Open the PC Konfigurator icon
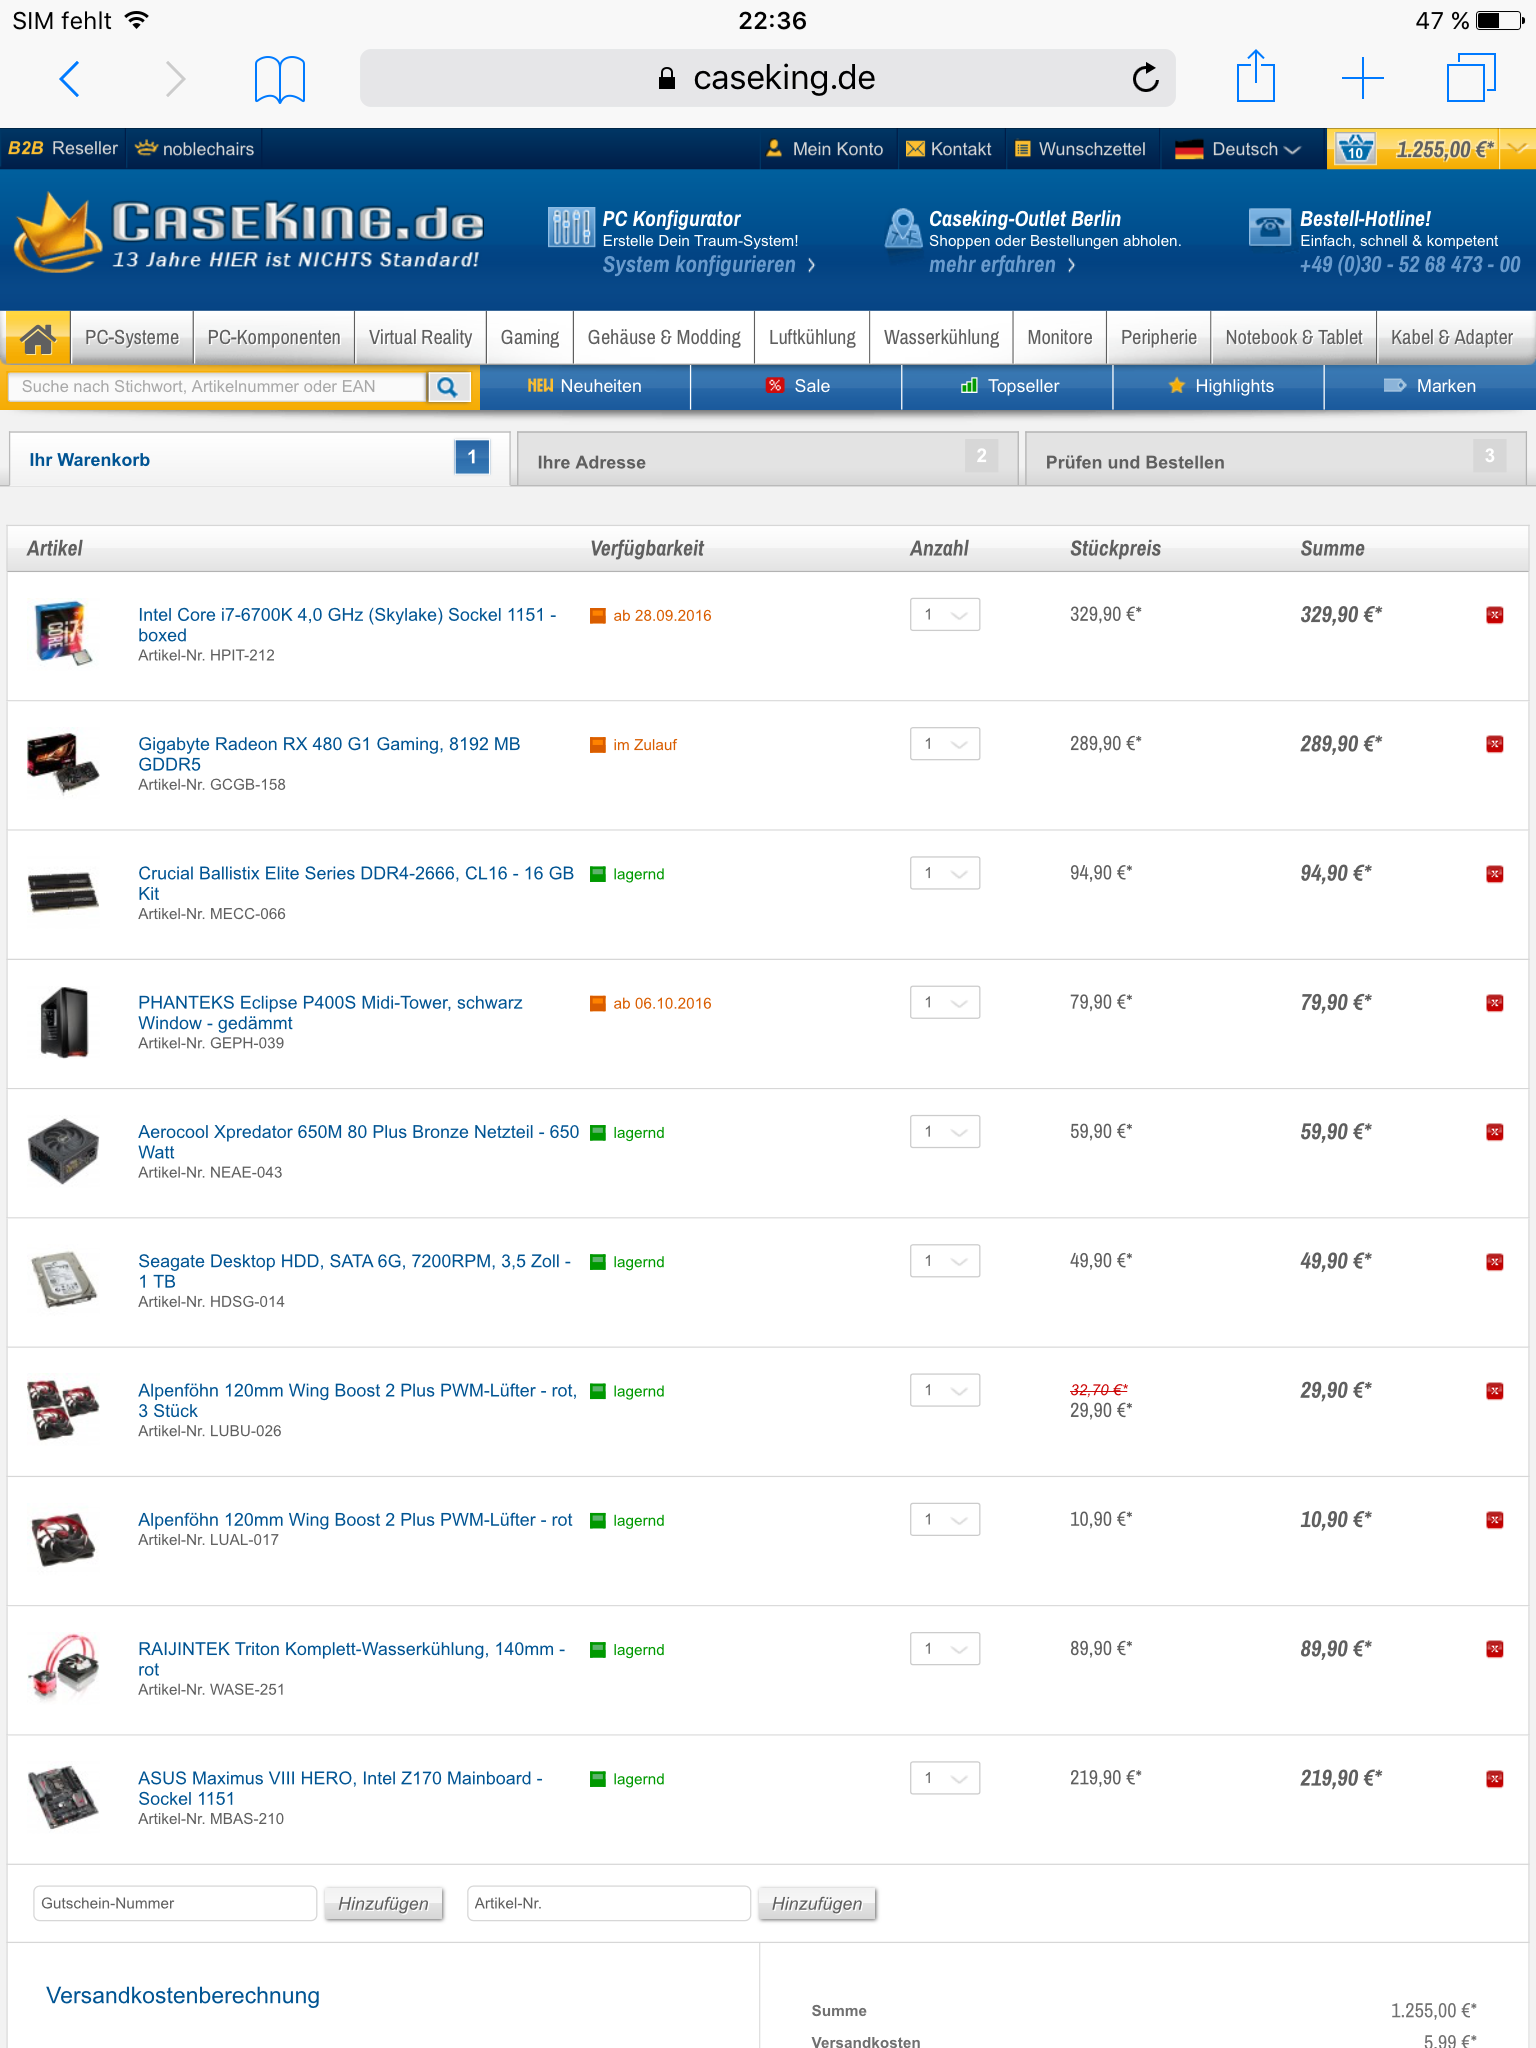The height and width of the screenshot is (2048, 1536). click(571, 227)
